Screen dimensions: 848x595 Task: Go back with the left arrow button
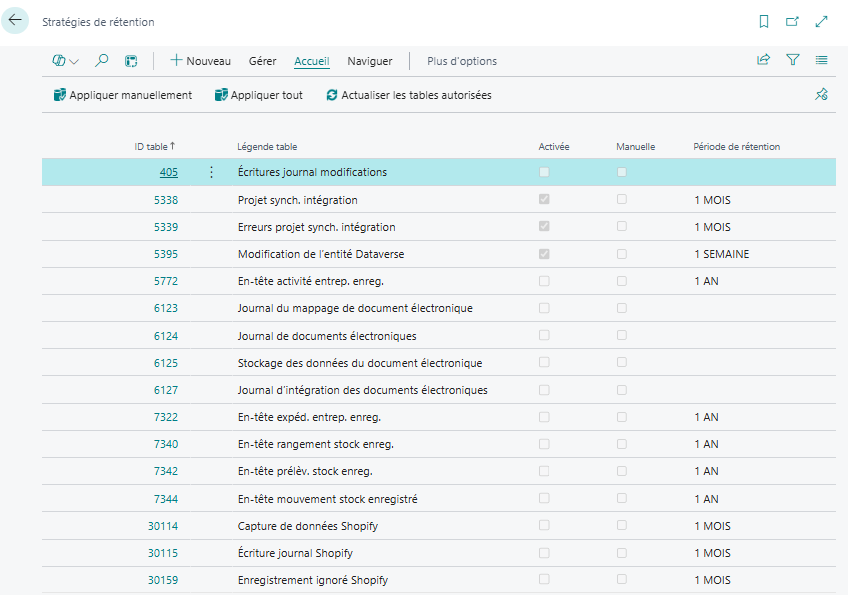pyautogui.click(x=15, y=21)
